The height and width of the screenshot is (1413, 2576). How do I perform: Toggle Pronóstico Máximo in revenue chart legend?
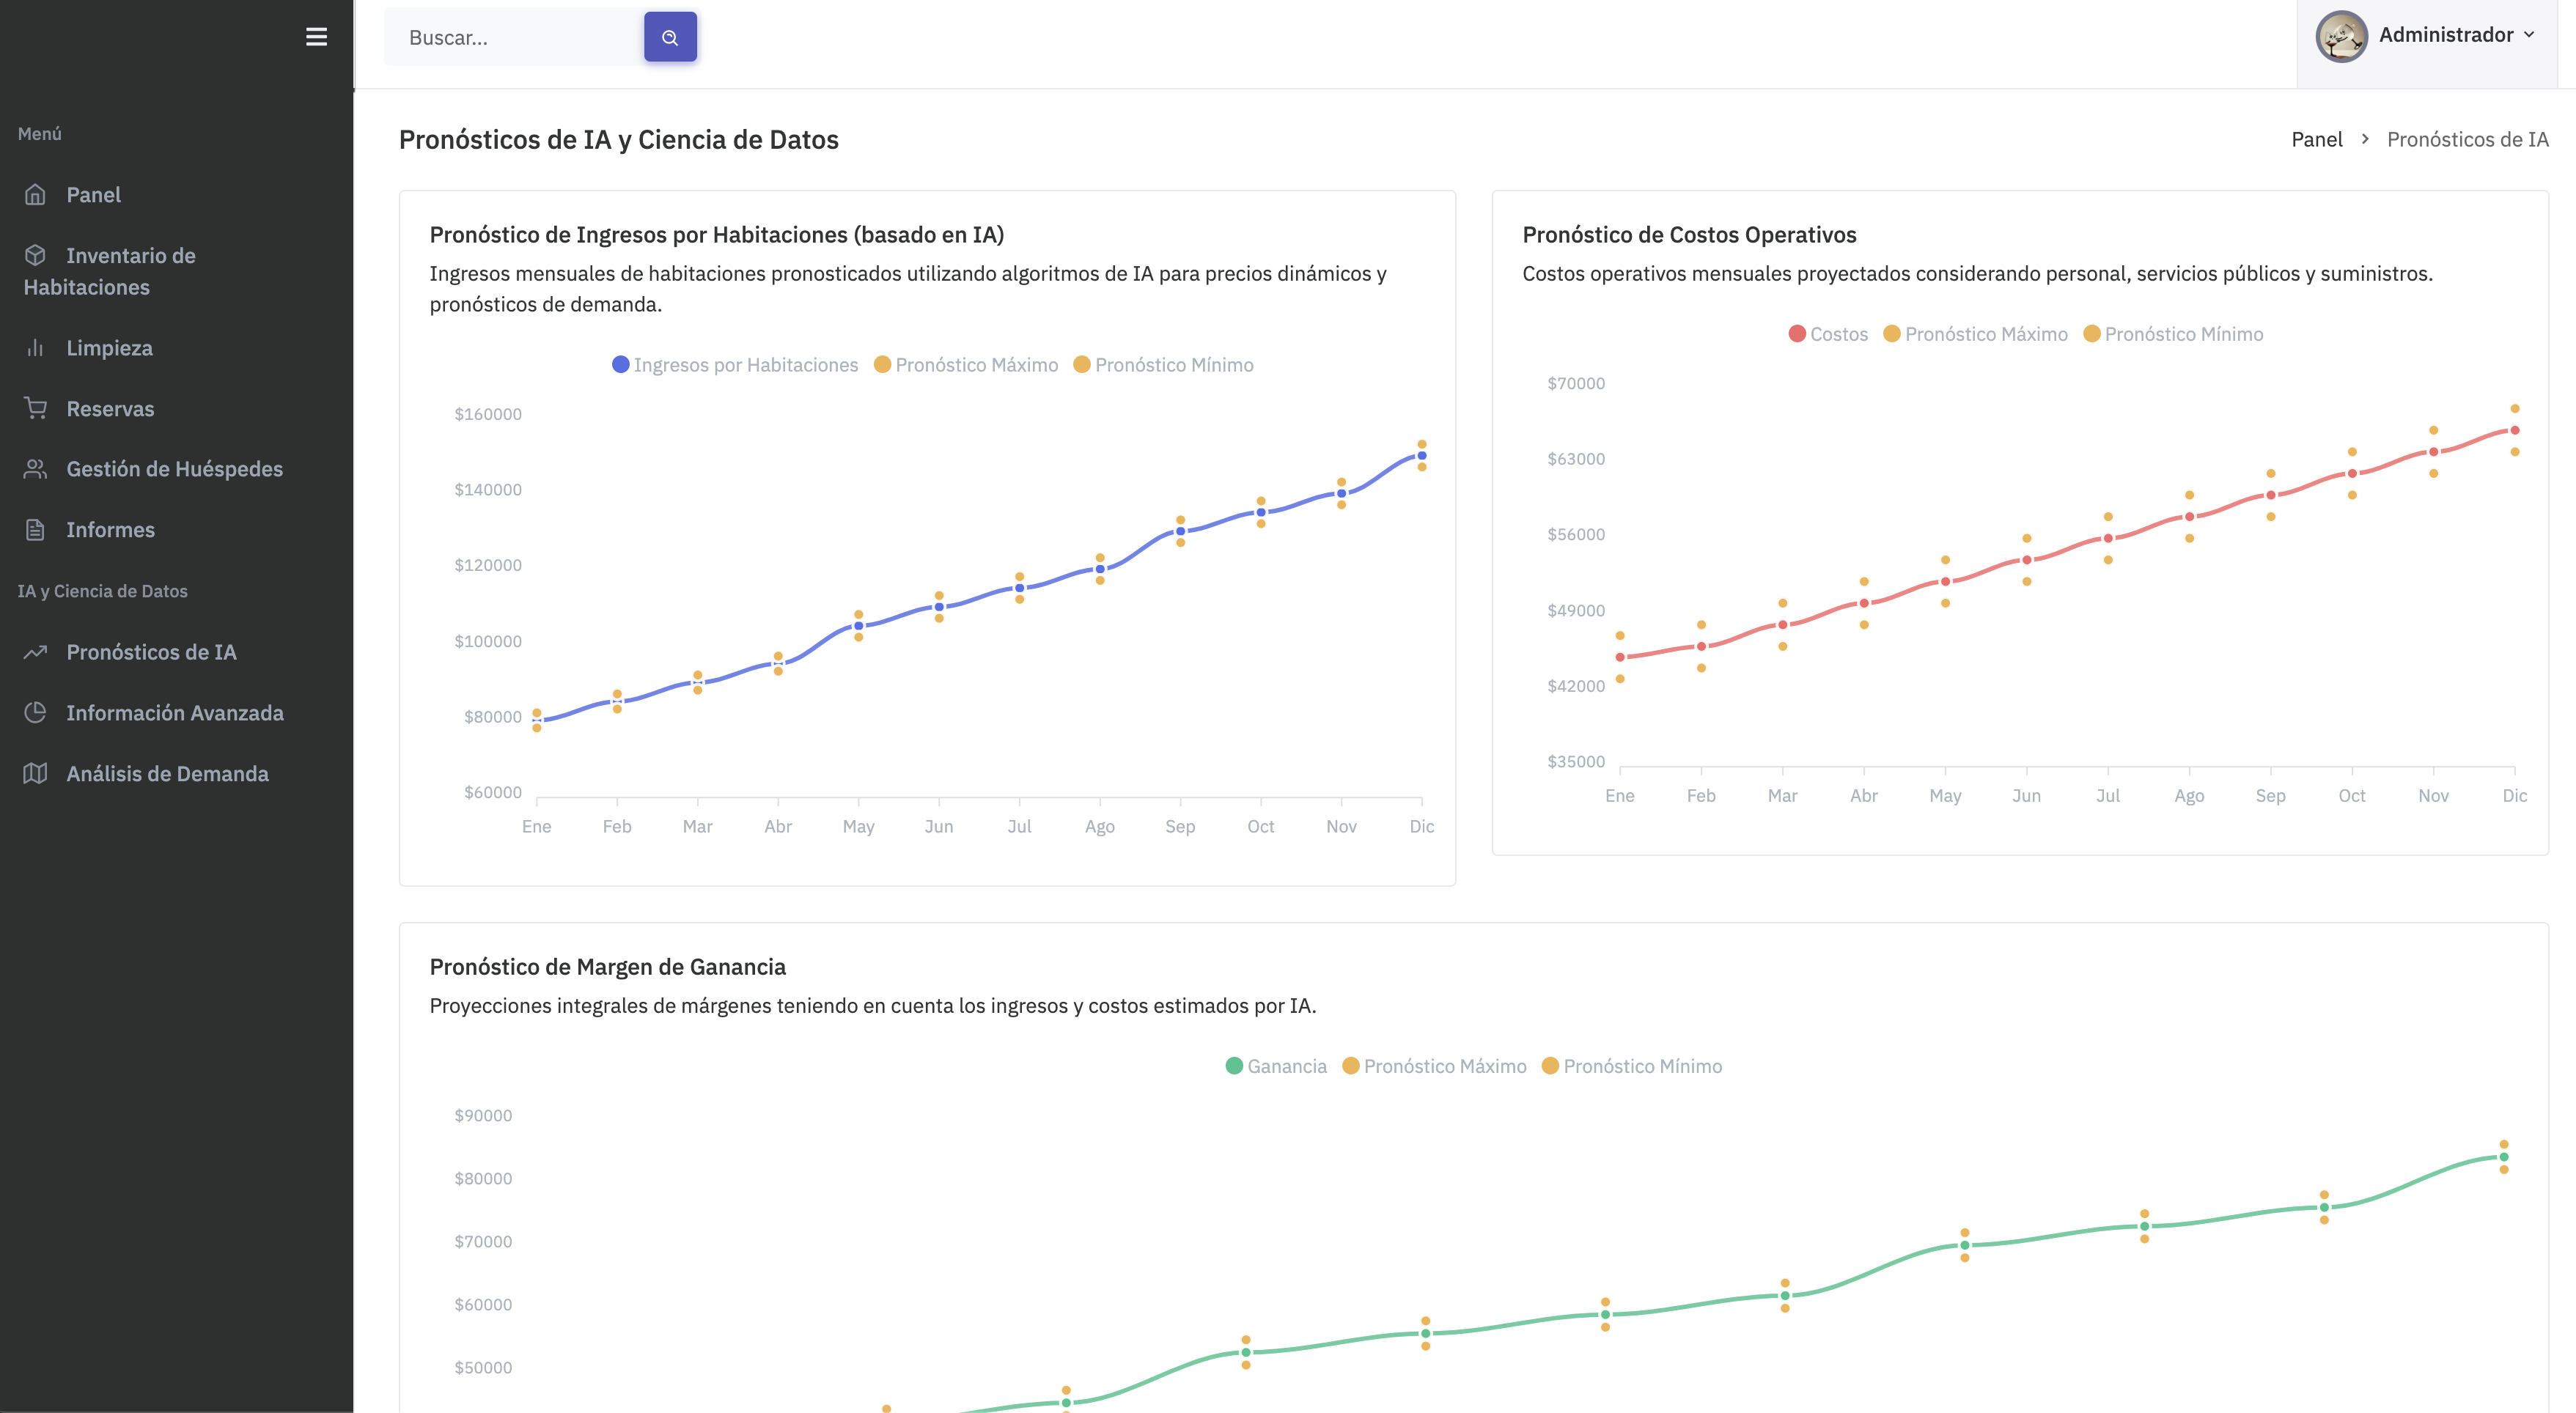(x=966, y=364)
